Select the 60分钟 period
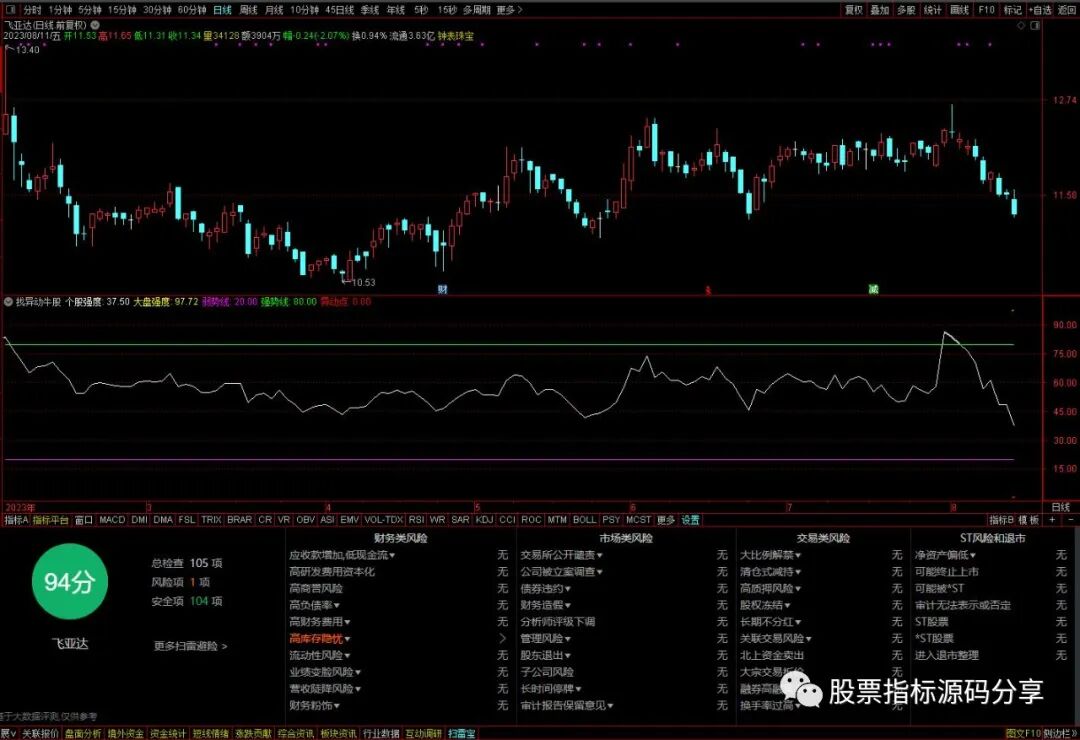This screenshot has width=1080, height=740. 191,10
